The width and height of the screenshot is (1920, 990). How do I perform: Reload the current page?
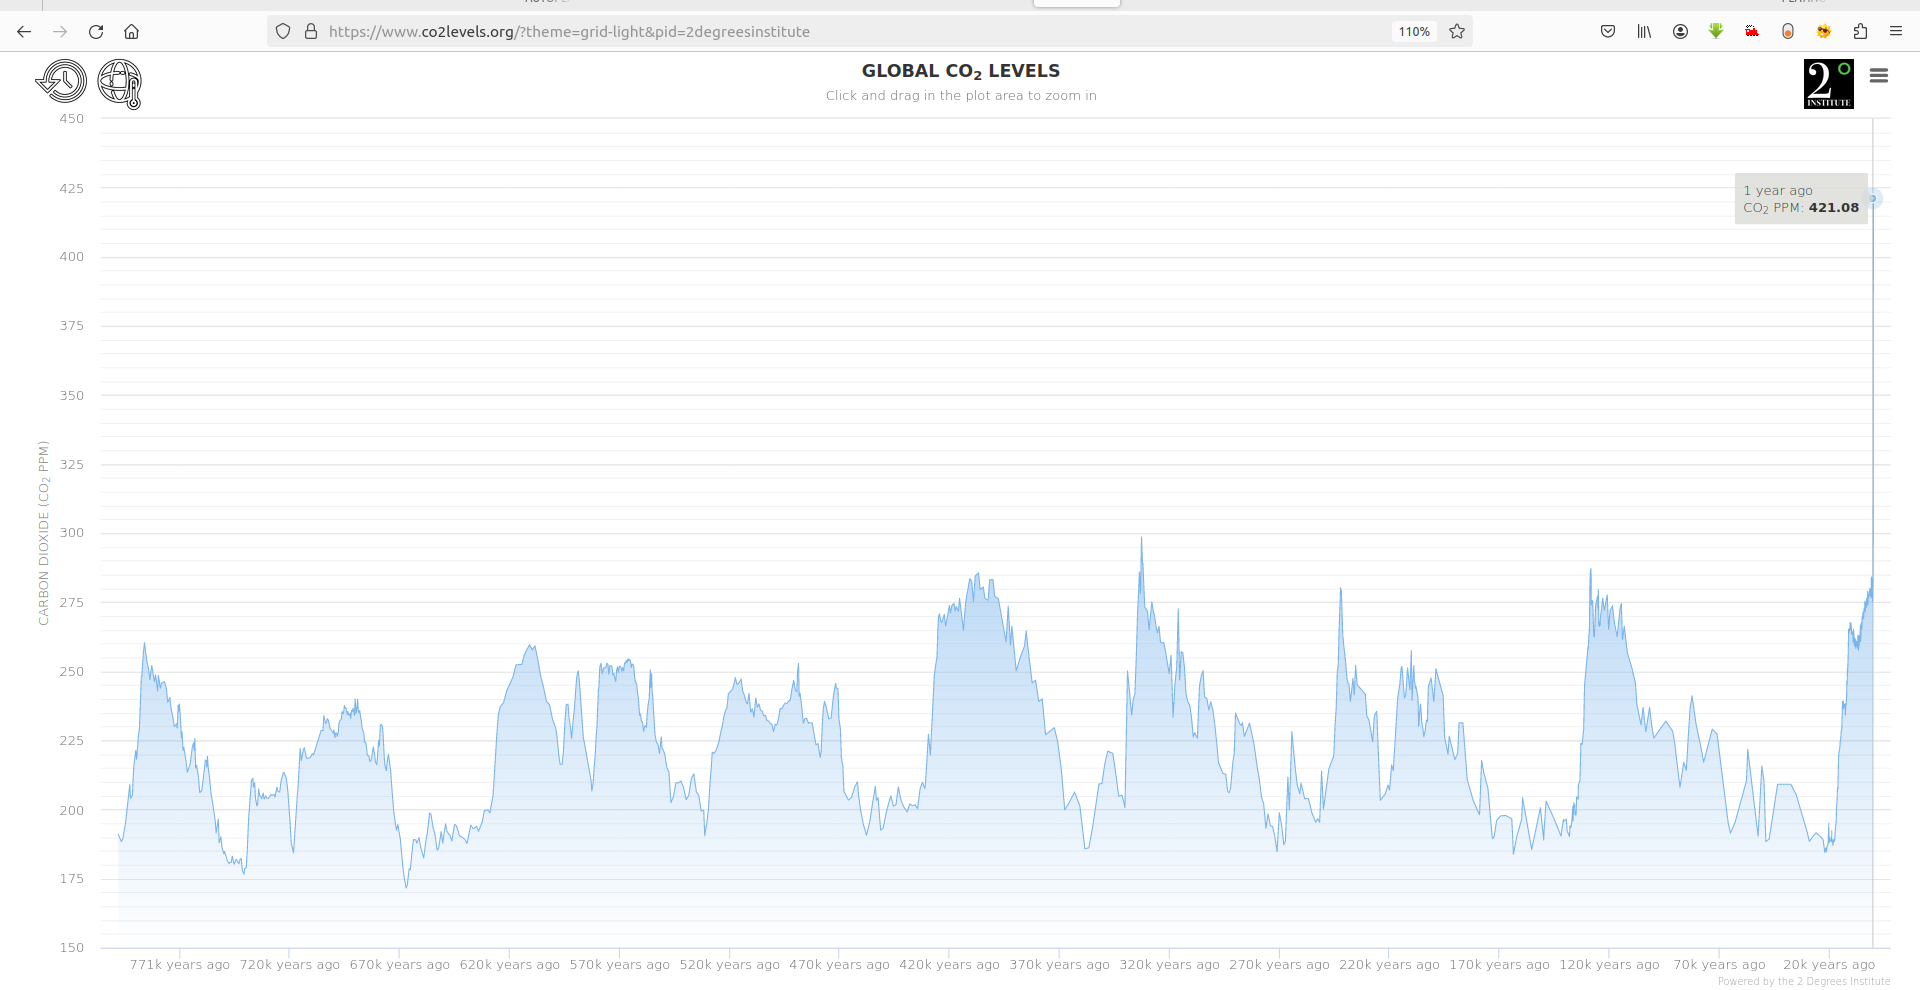pos(96,31)
